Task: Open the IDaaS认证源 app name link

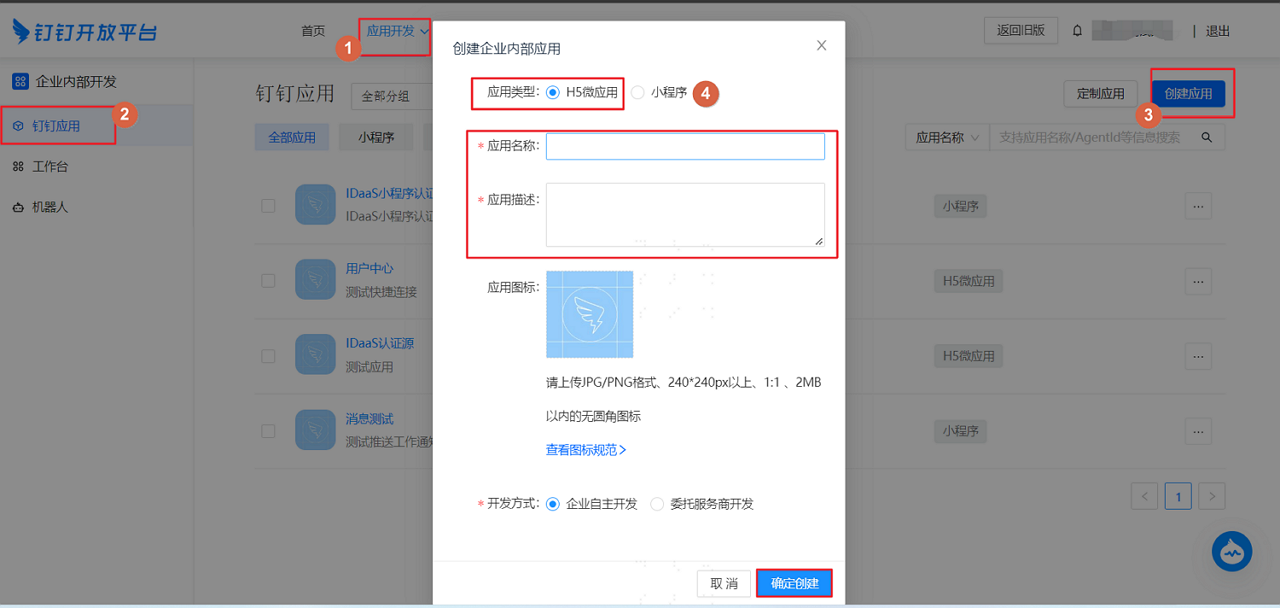Action: [380, 343]
